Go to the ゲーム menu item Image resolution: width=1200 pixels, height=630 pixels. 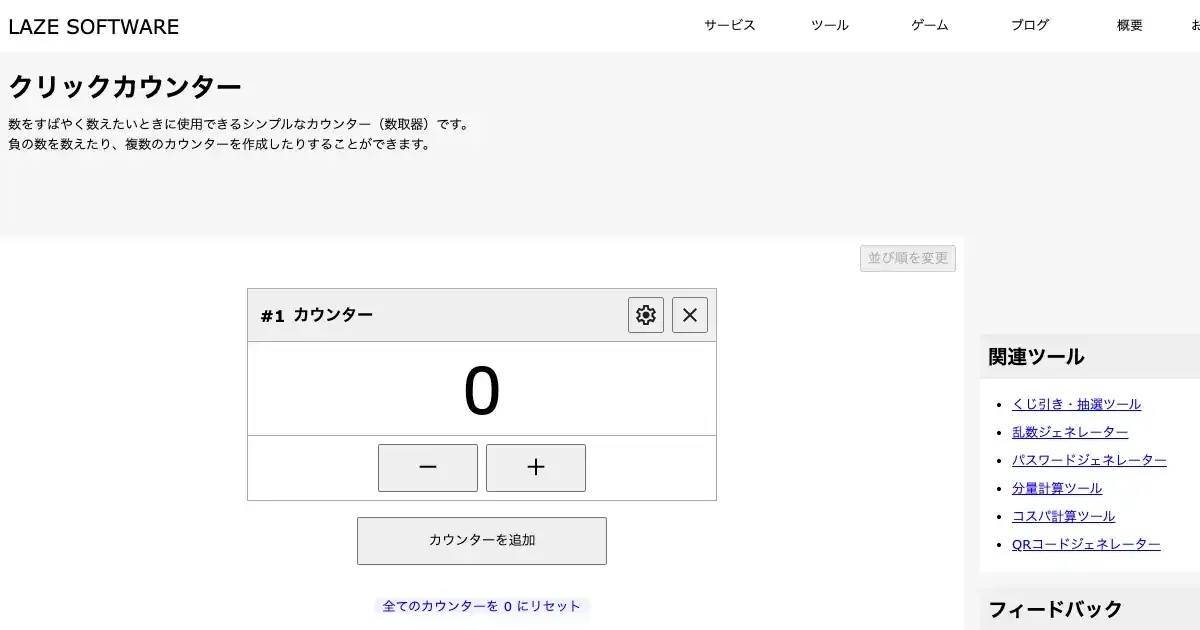point(930,26)
